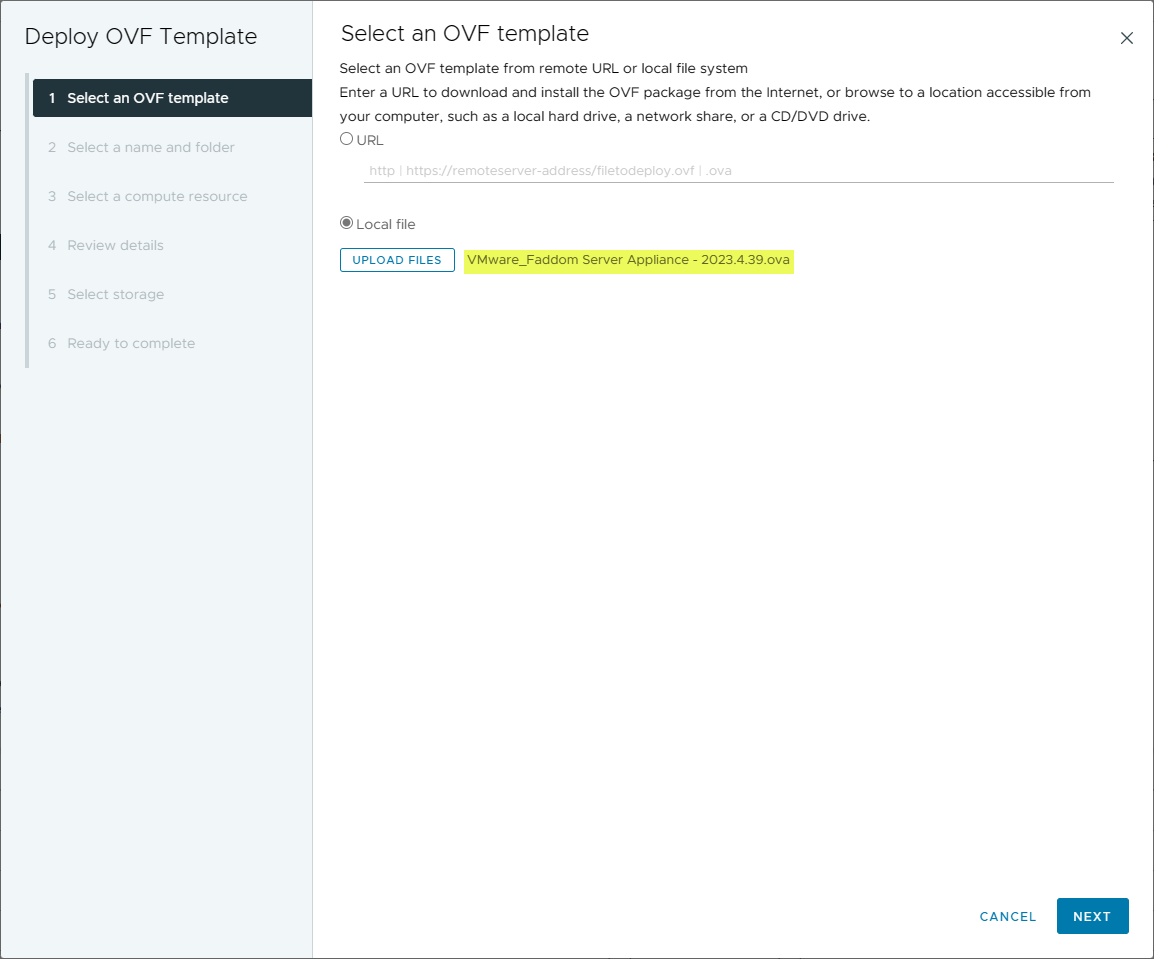Click the remote server URL input field
Viewport: 1154px width, 959px height.
tap(738, 171)
